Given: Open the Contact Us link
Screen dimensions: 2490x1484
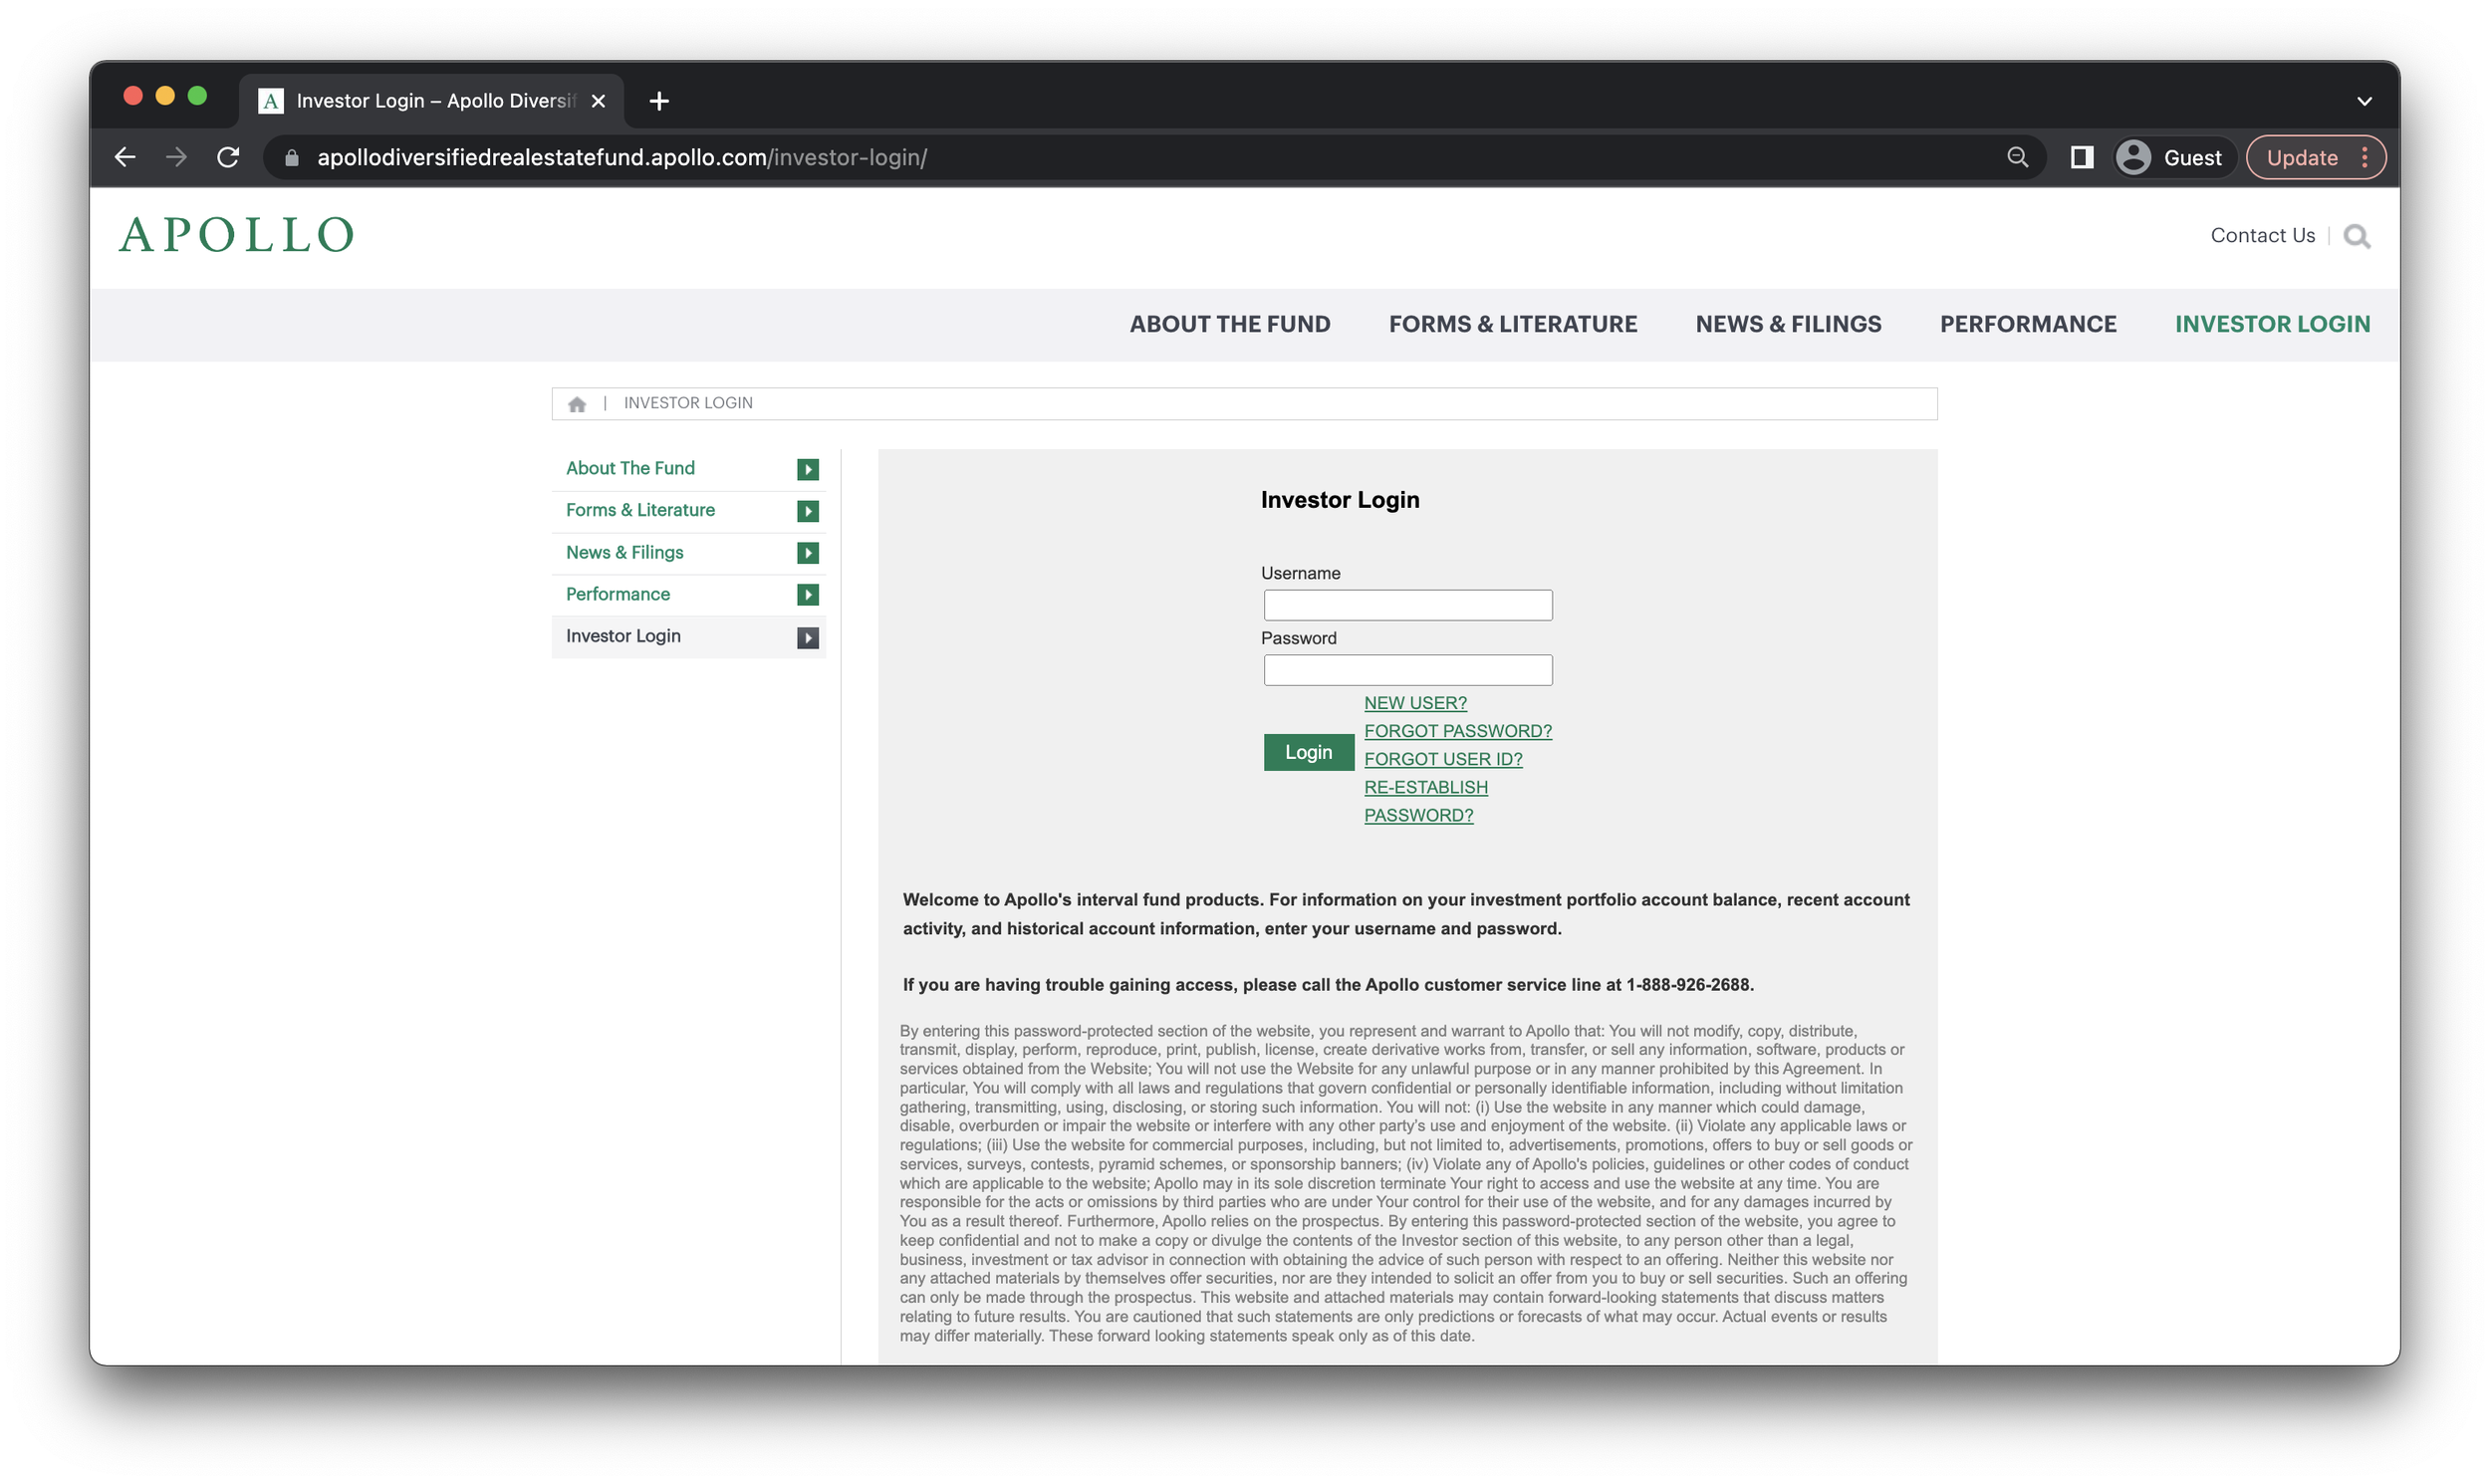Looking at the screenshot, I should pyautogui.click(x=2263, y=235).
